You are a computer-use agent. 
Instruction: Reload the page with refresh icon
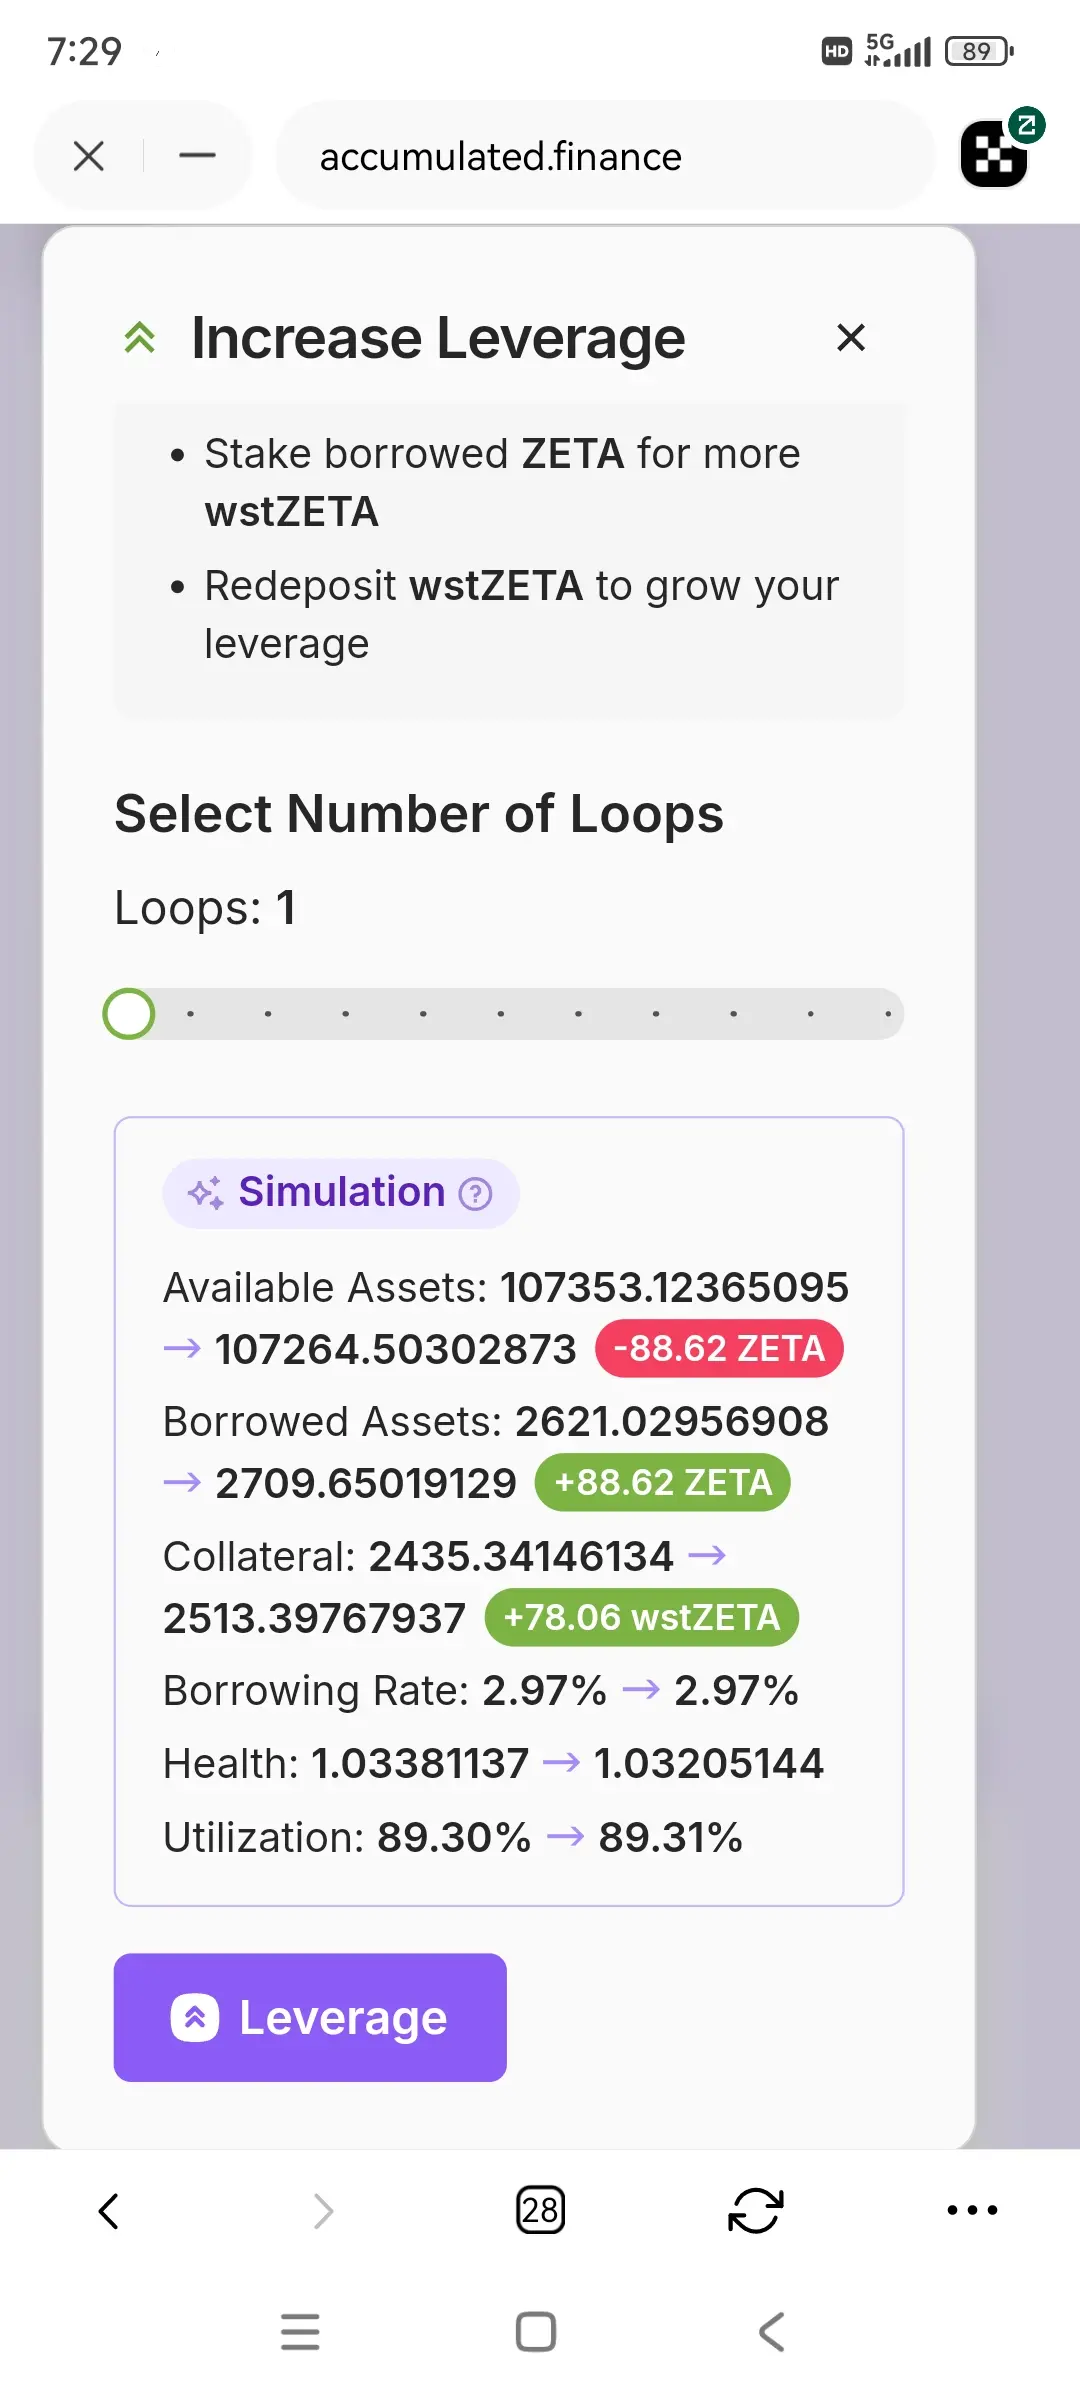coord(756,2210)
